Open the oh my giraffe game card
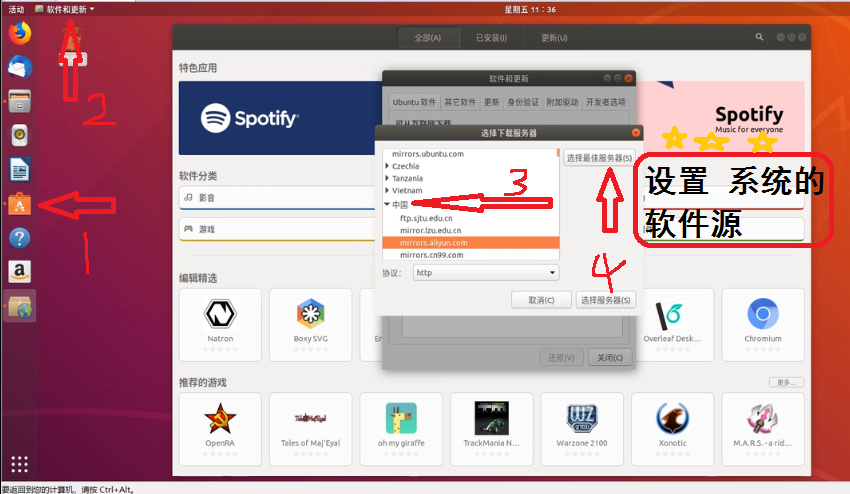The image size is (850, 494). point(401,429)
